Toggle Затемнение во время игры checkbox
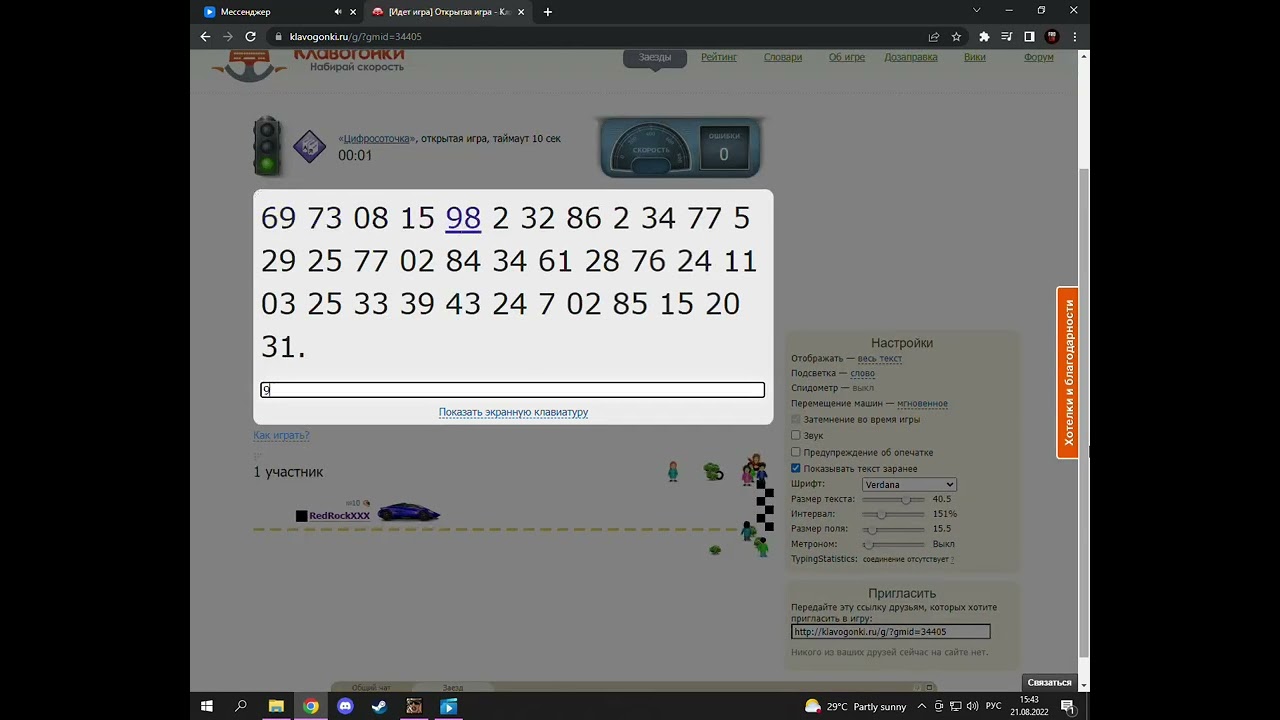 pyautogui.click(x=796, y=420)
